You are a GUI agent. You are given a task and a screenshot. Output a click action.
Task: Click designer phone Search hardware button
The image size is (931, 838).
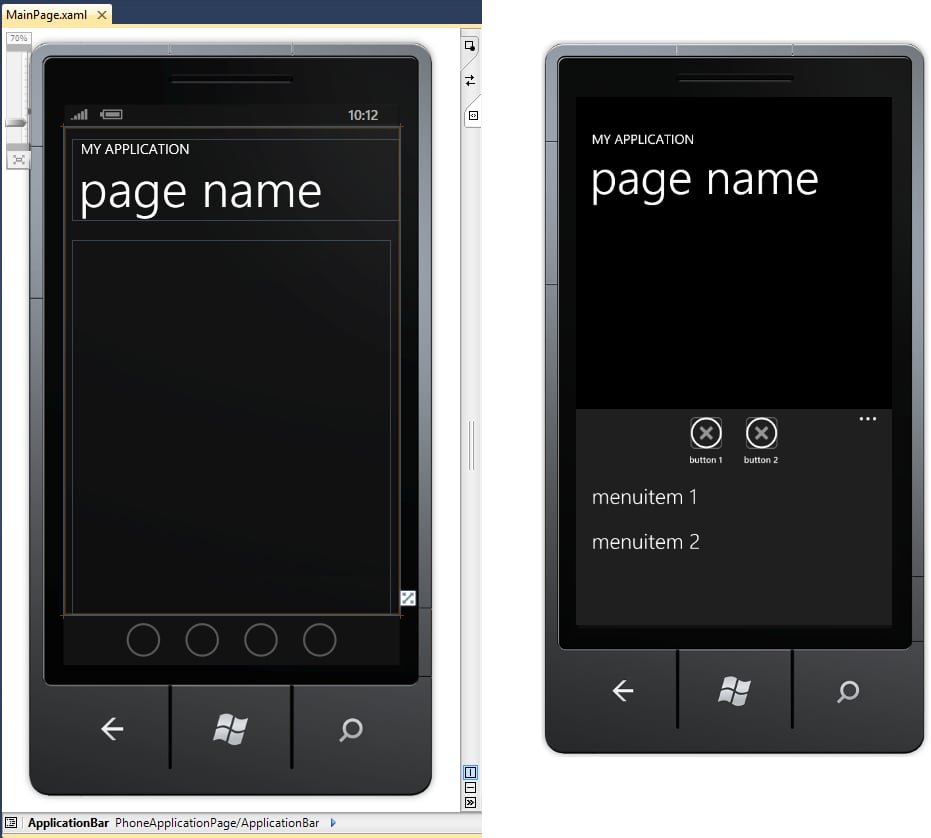click(351, 729)
